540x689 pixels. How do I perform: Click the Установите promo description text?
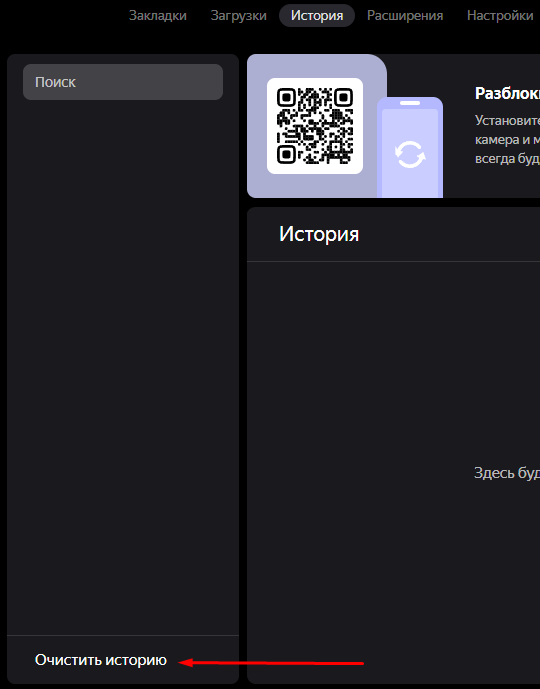507,140
